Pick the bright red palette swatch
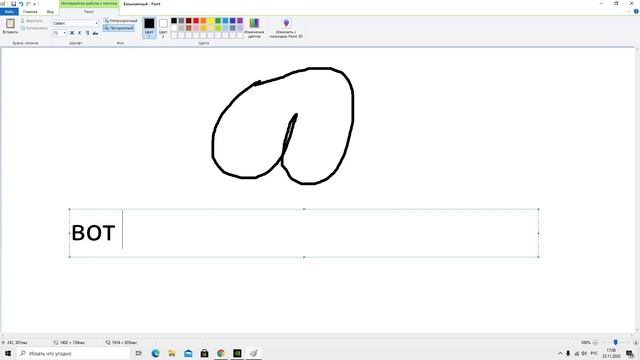The width and height of the screenshot is (640, 360). pyautogui.click(x=196, y=20)
